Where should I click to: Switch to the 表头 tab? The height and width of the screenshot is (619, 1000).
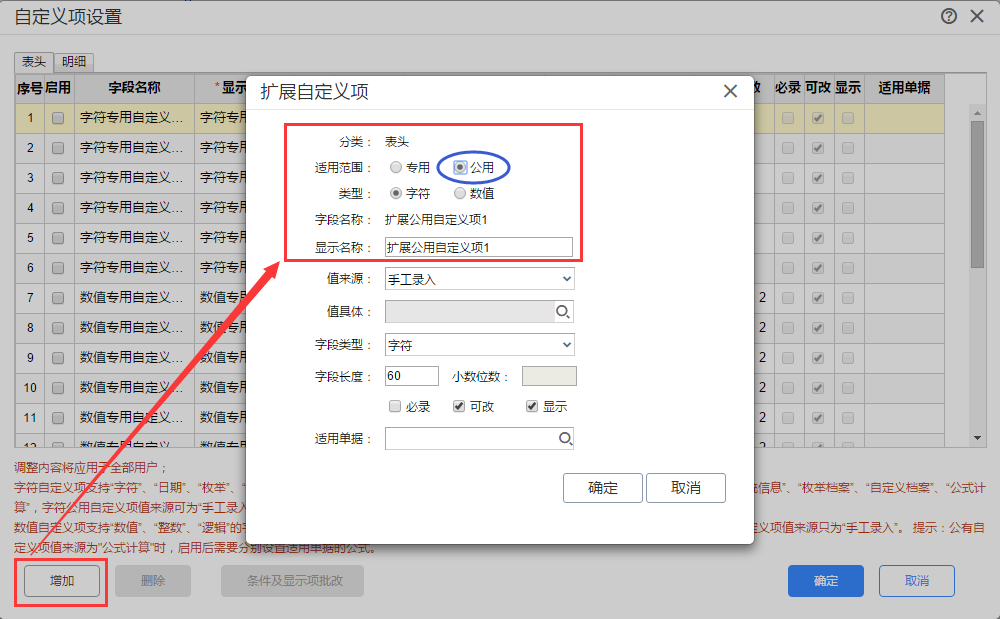(34, 62)
